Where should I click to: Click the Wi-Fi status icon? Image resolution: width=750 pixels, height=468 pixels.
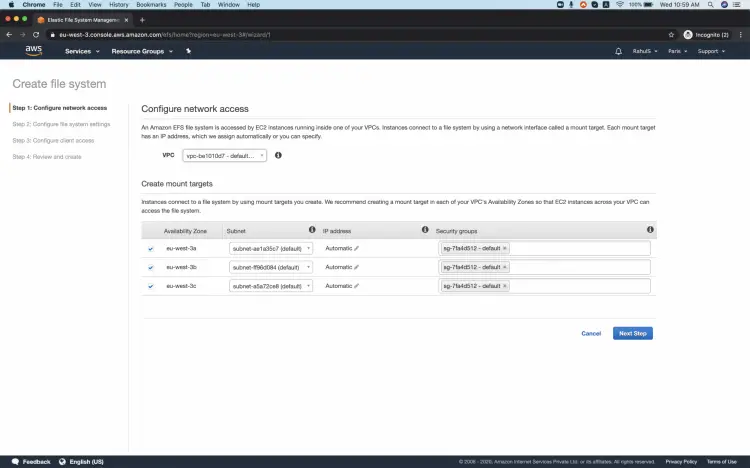(620, 4)
